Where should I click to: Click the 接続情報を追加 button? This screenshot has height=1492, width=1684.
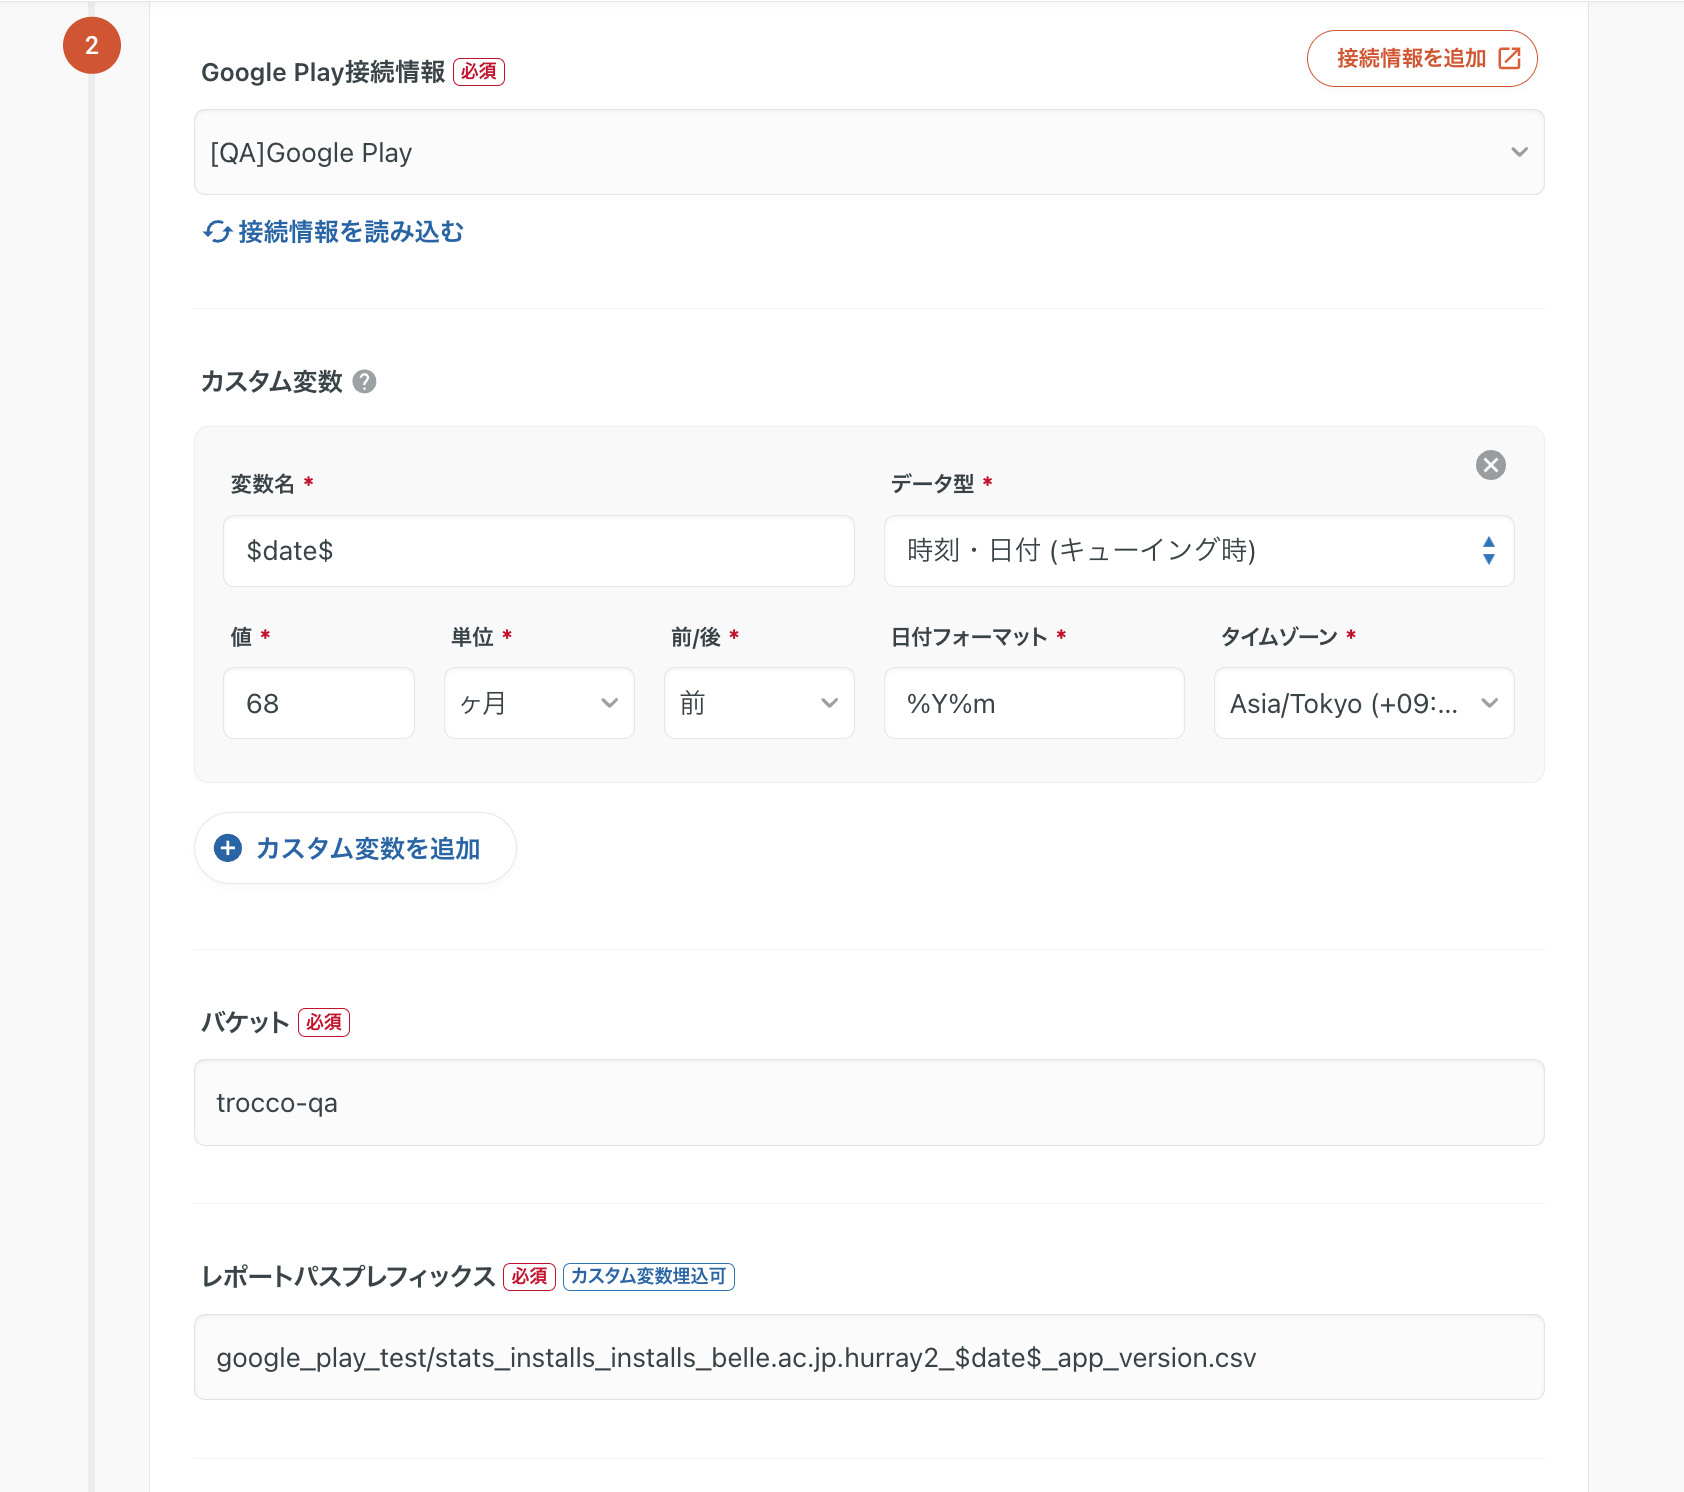pyautogui.click(x=1420, y=59)
